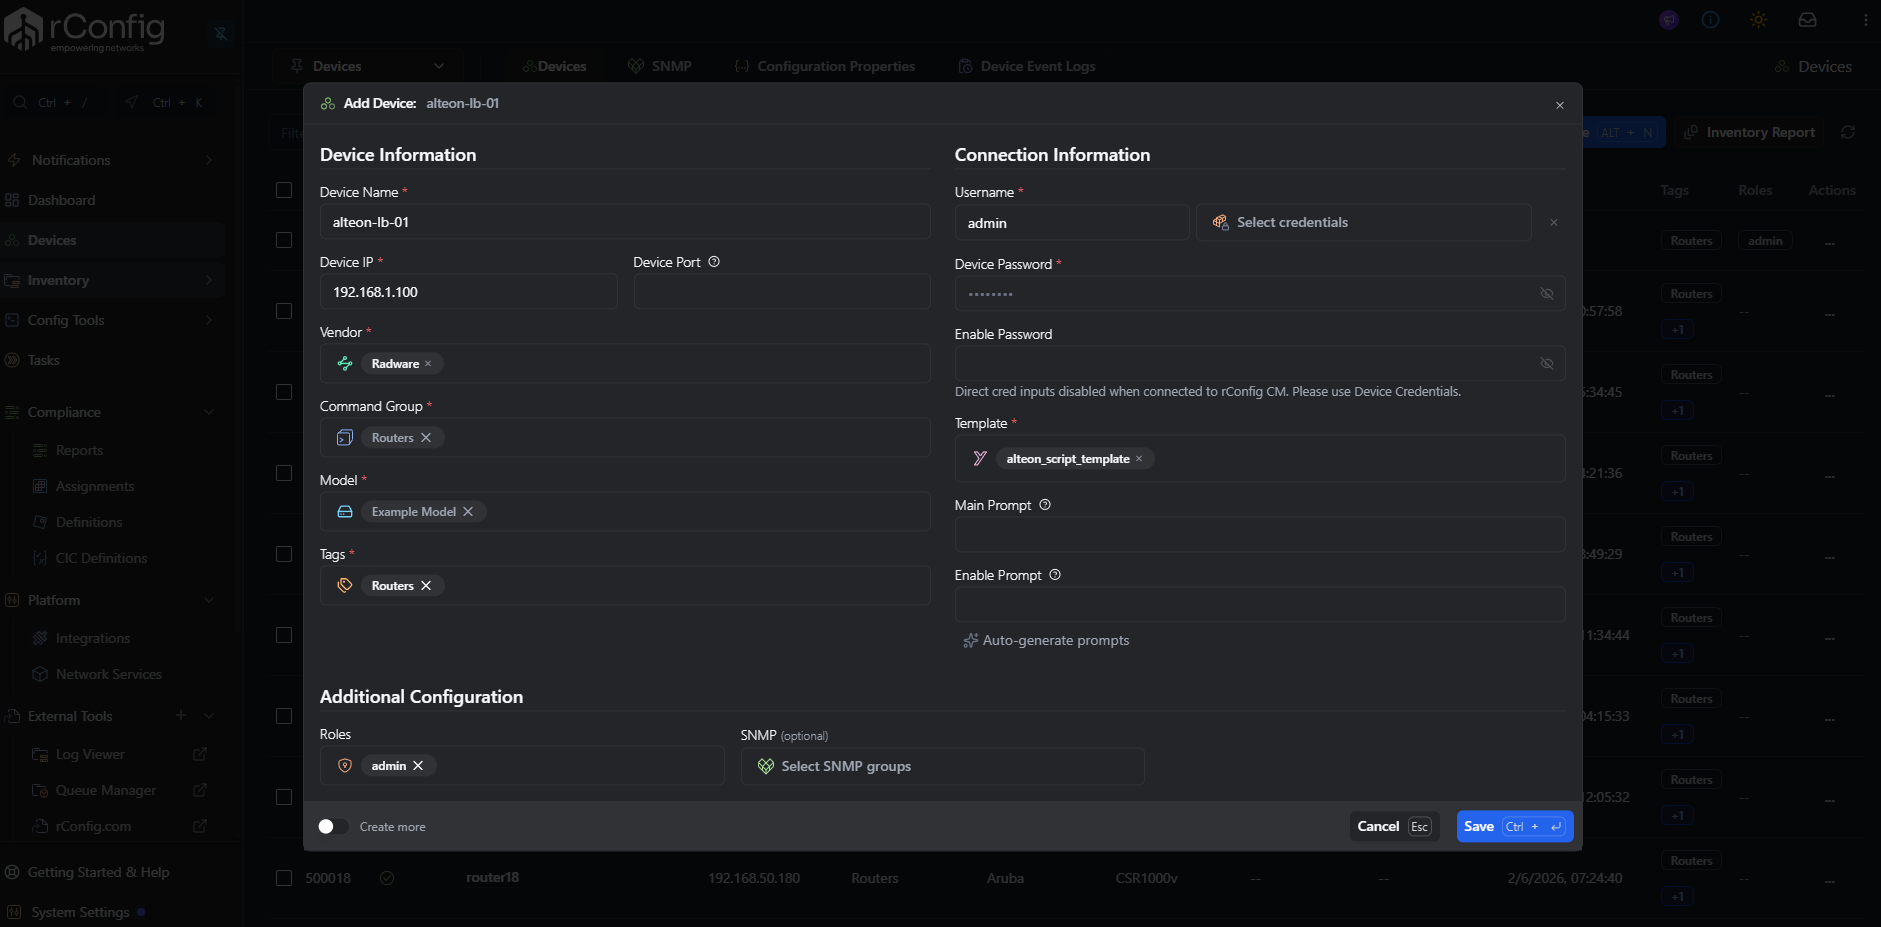The width and height of the screenshot is (1881, 927).
Task: Open System Settings
Action: [80, 912]
